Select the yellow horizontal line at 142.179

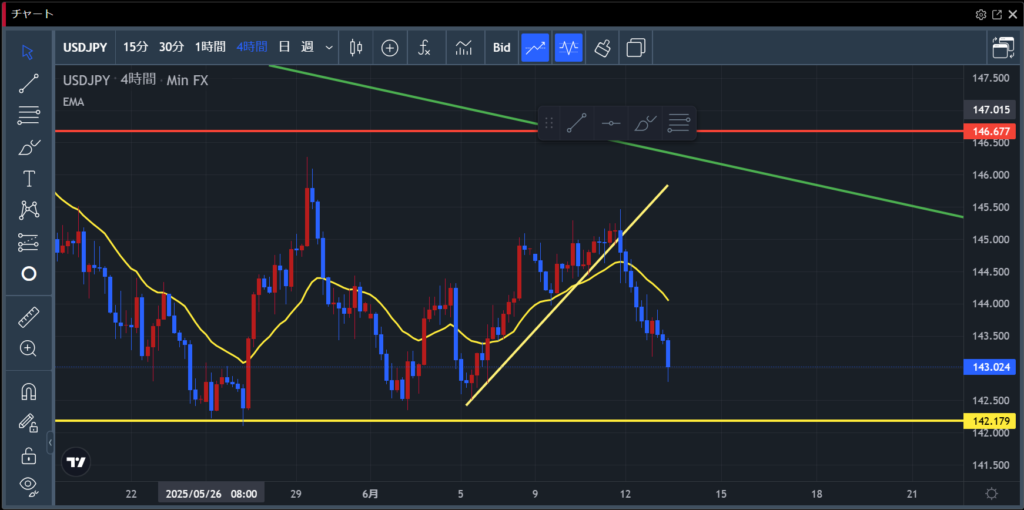pyautogui.click(x=509, y=421)
